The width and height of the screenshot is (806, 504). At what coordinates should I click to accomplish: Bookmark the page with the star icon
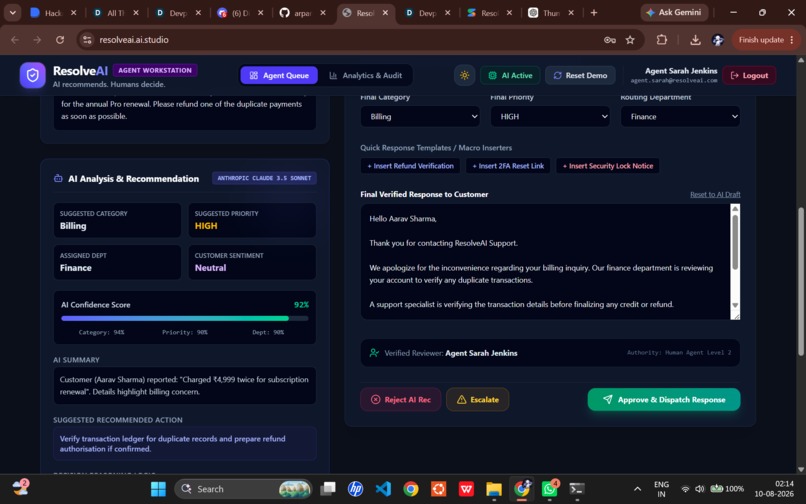coord(630,40)
